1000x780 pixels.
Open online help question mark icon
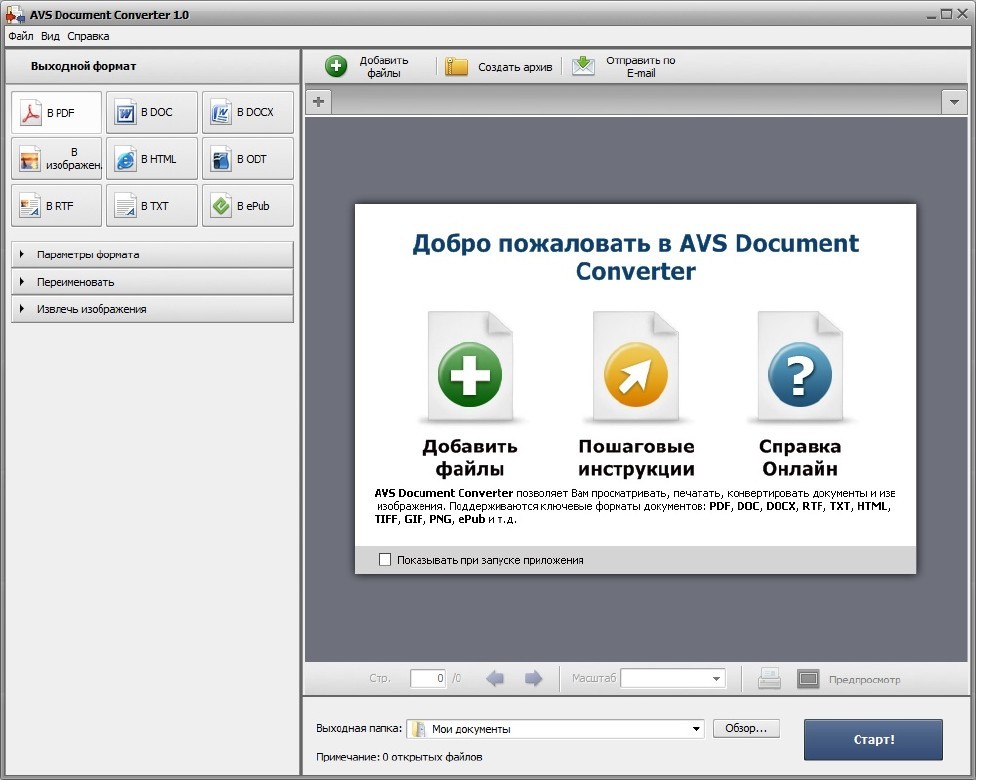coord(800,374)
